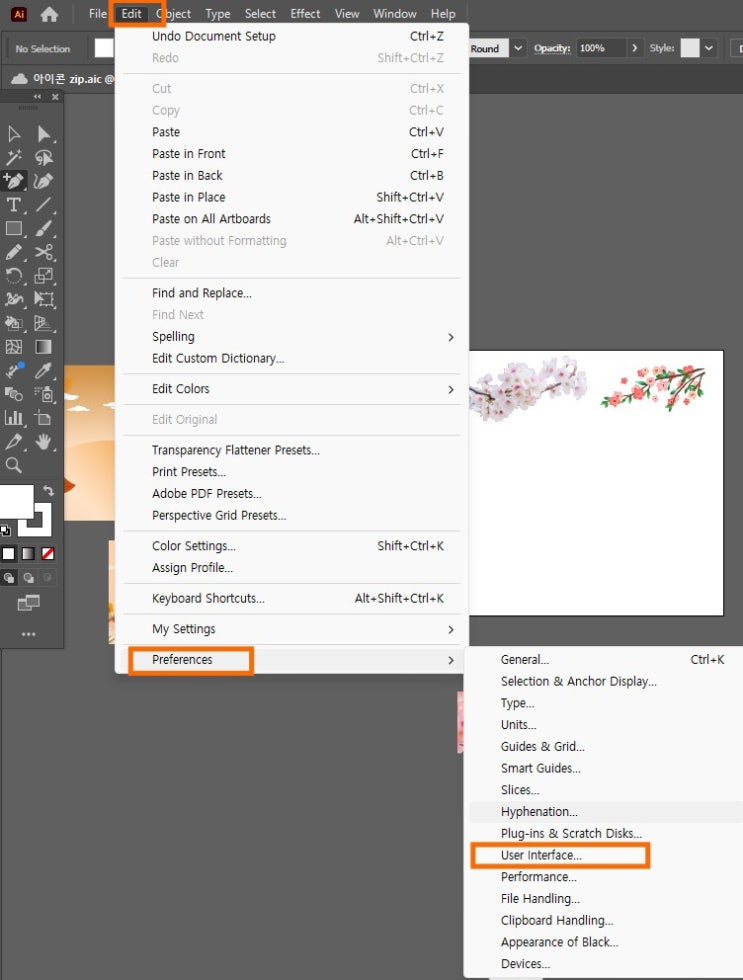Select the Rectangle tool

pyautogui.click(x=14, y=229)
